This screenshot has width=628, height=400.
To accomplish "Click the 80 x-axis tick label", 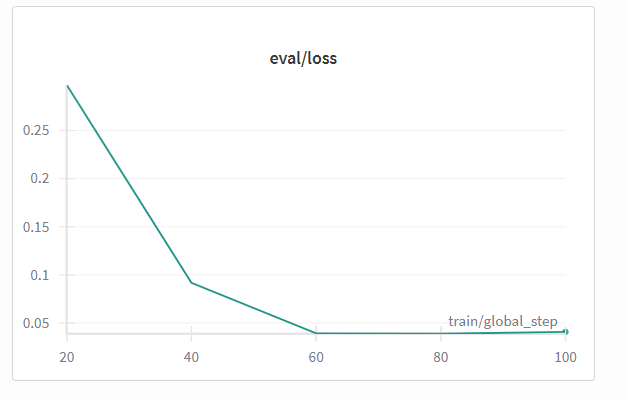I will [x=441, y=357].
